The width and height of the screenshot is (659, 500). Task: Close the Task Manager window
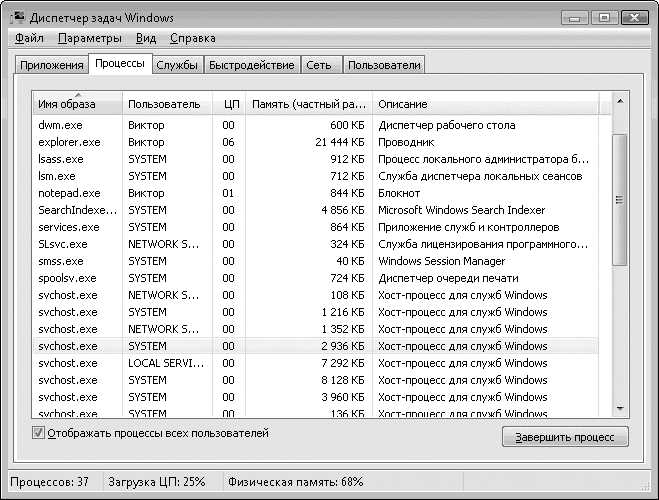[x=634, y=17]
